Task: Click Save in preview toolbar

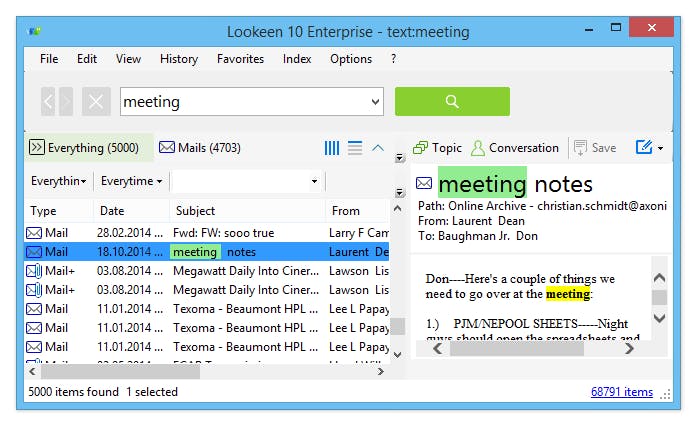Action: pyautogui.click(x=595, y=148)
